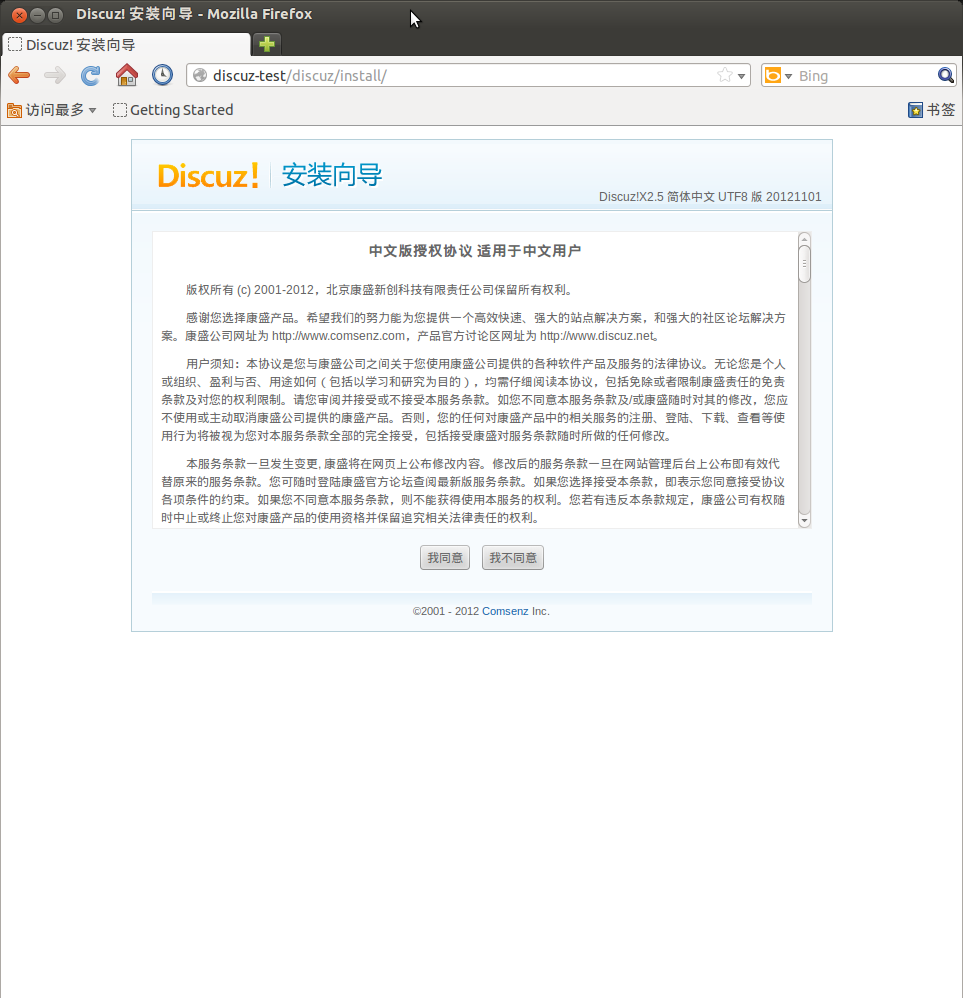The image size is (963, 998).
Task: Click the globe site identity icon
Action: pos(200,75)
